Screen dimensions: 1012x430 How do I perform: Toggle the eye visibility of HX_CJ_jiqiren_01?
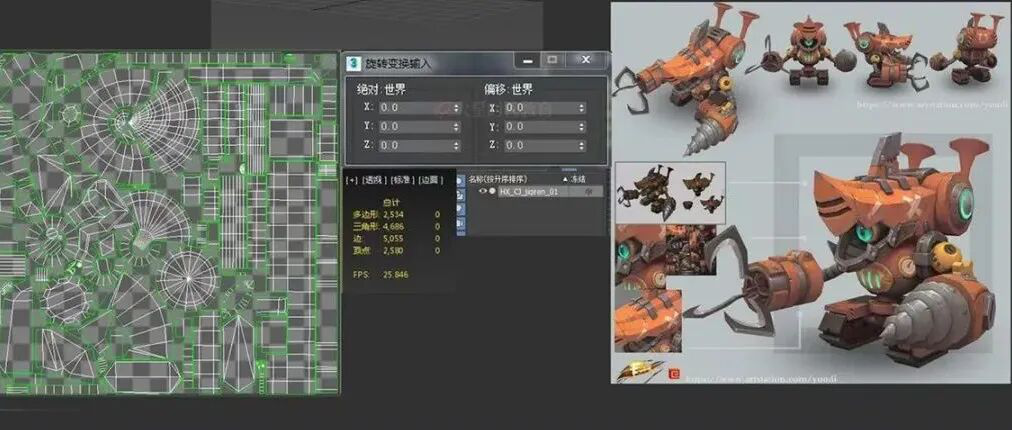point(482,191)
